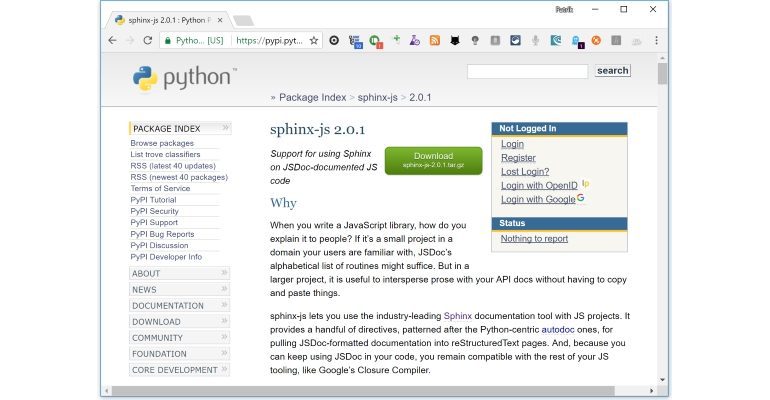Expand the DOCUMENTATION sidebar section
The image size is (770, 400).
point(179,305)
